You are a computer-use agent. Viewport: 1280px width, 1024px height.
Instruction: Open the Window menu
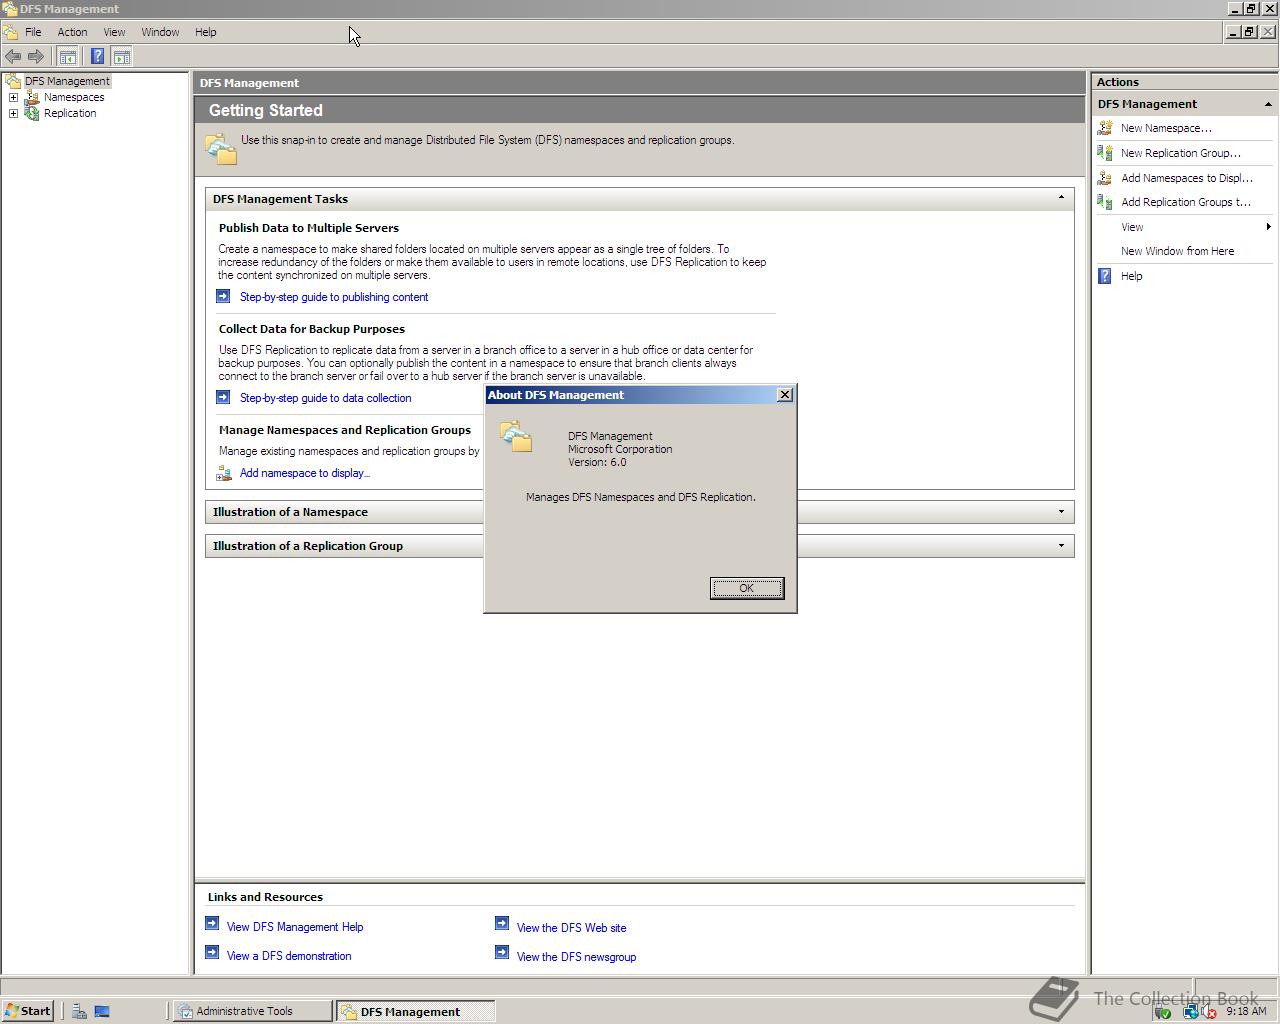click(x=160, y=32)
